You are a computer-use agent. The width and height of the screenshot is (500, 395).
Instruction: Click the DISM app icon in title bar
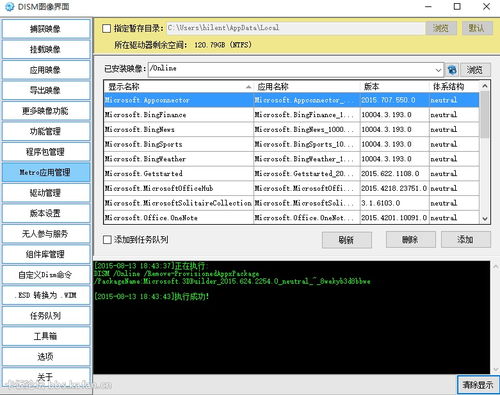point(10,6)
